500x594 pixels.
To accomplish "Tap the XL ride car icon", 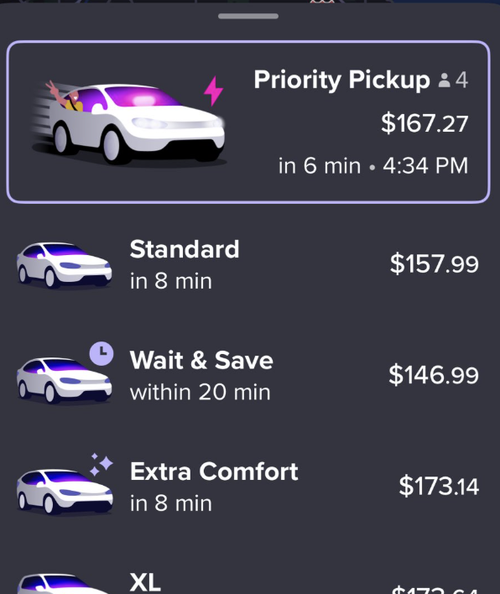I will (x=64, y=583).
